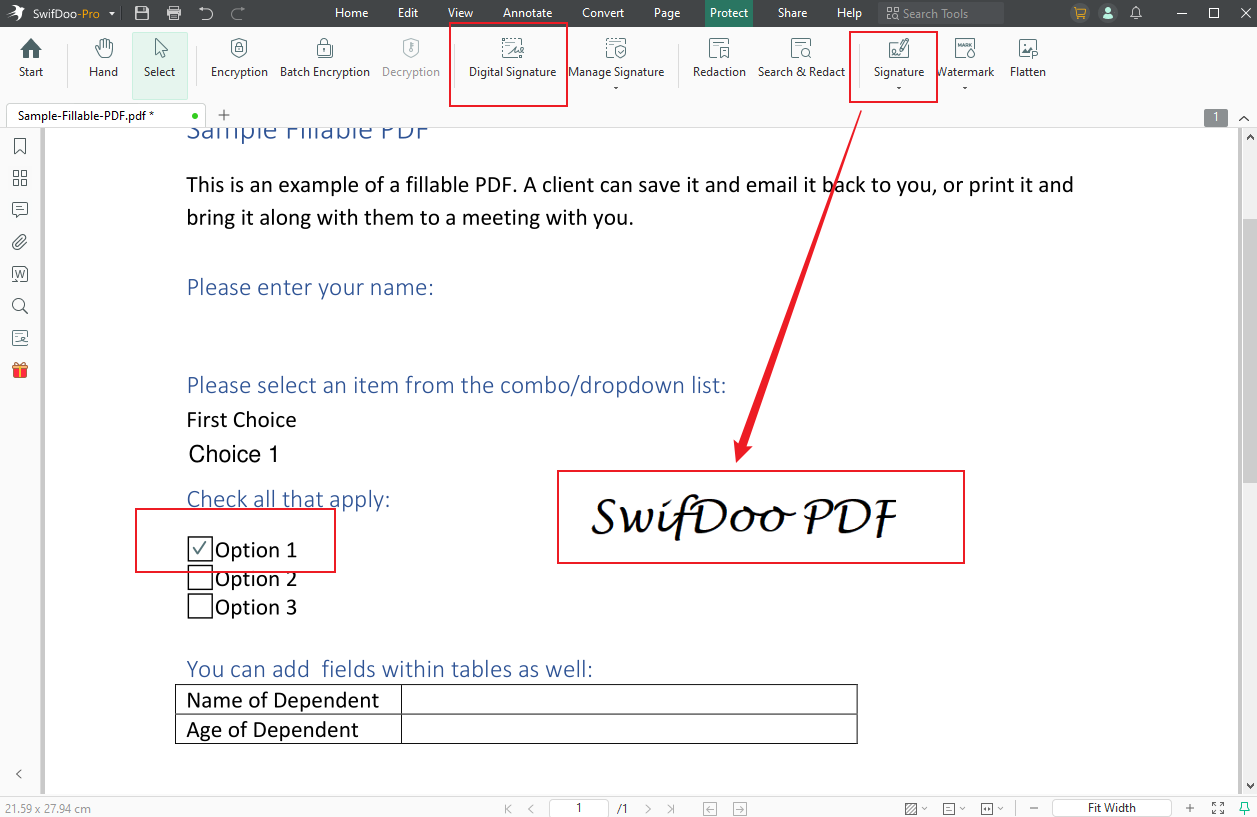Image resolution: width=1257 pixels, height=817 pixels.
Task: Enable the Option 2 checkbox
Action: coord(199,577)
